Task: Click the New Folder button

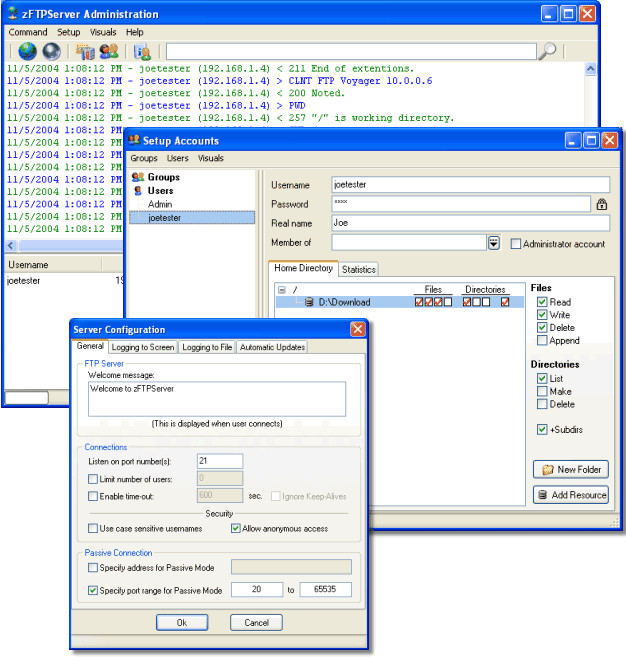Action: (571, 469)
